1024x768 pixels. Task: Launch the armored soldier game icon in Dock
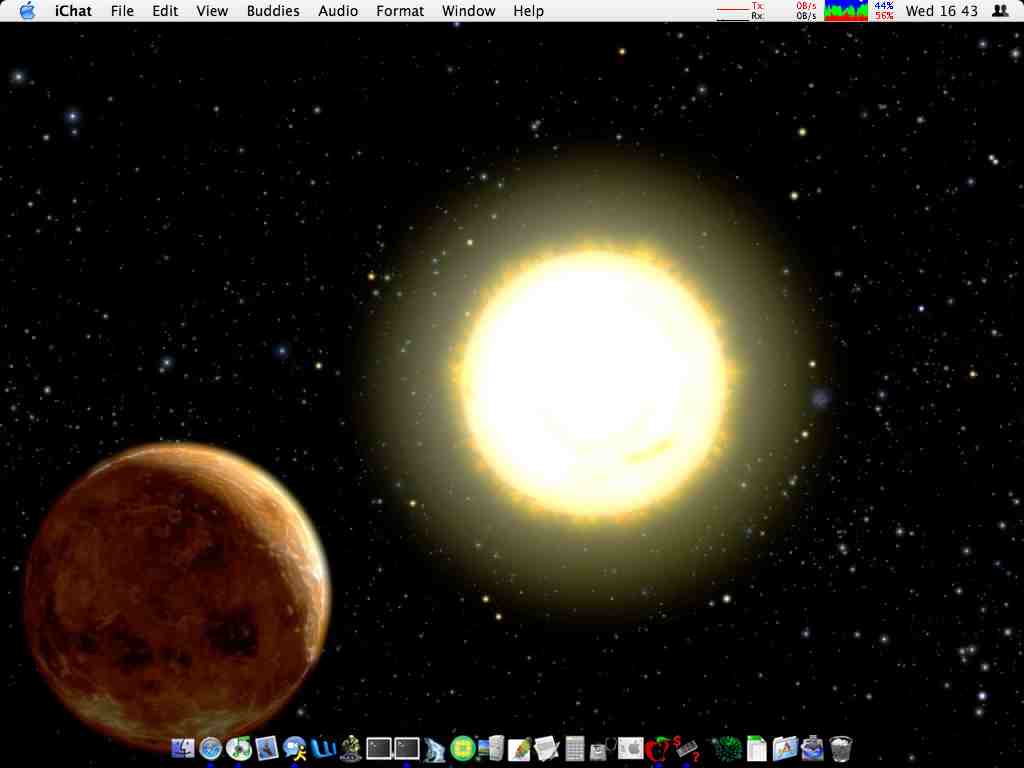click(x=351, y=748)
